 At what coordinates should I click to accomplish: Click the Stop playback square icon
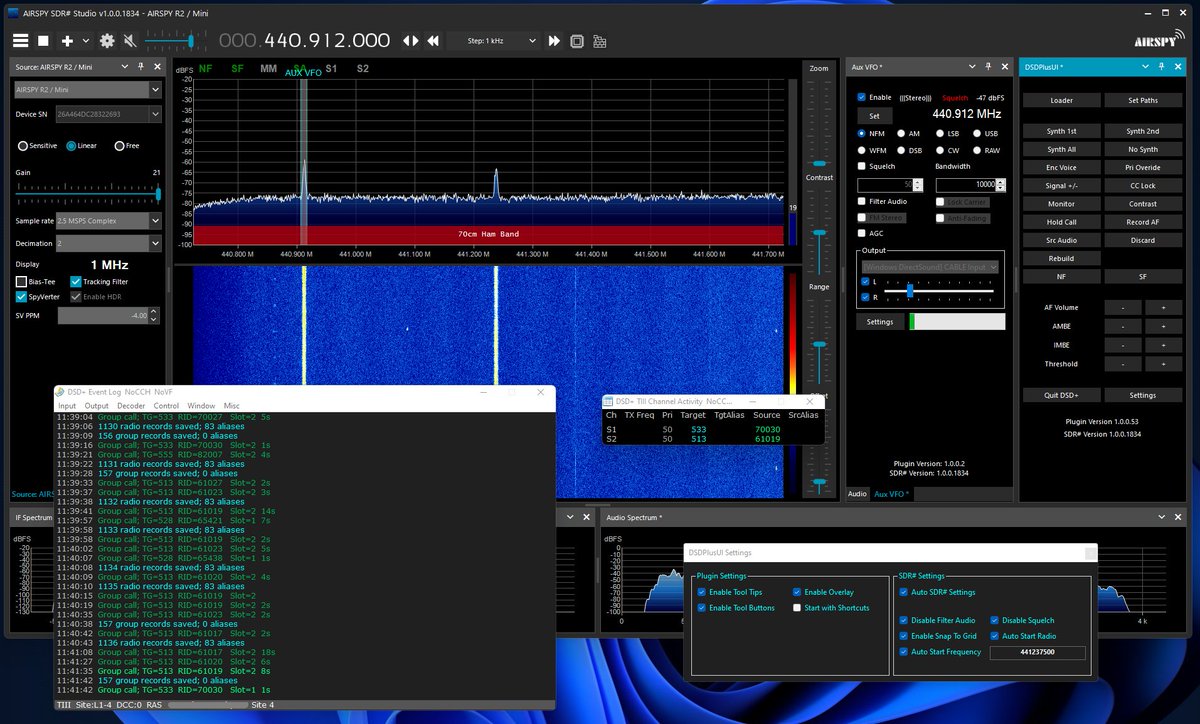[x=42, y=41]
